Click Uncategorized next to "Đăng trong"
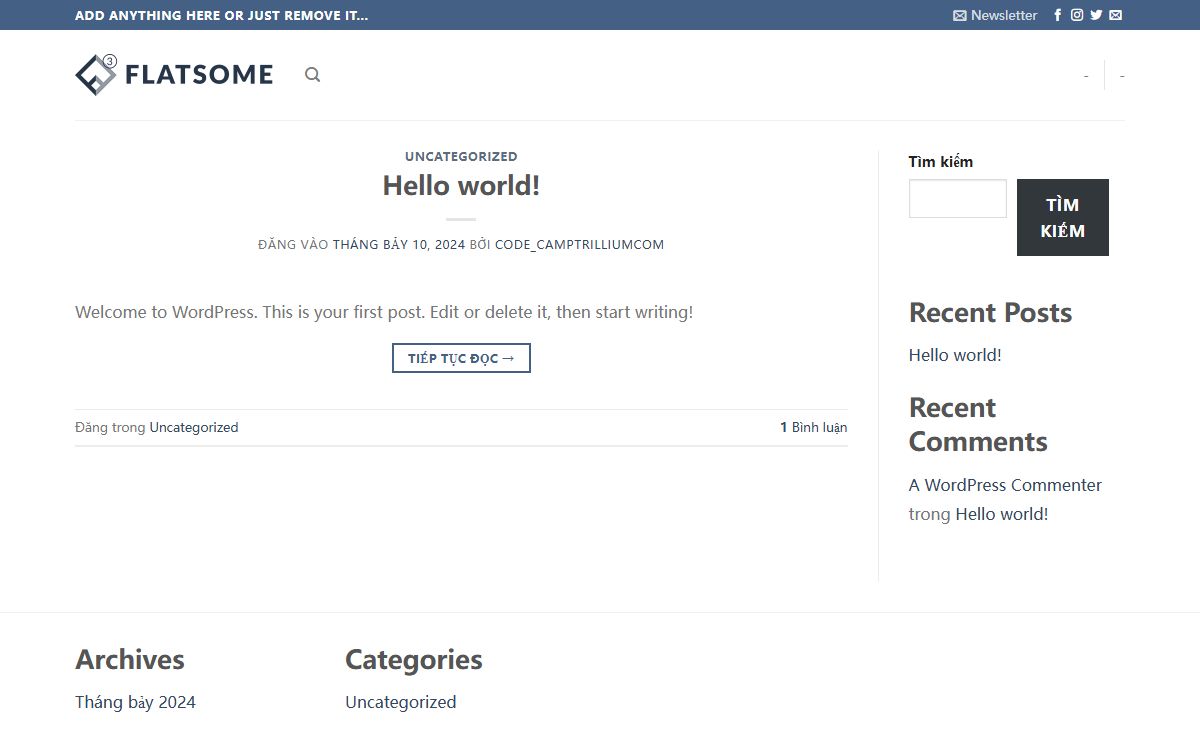 coord(194,427)
